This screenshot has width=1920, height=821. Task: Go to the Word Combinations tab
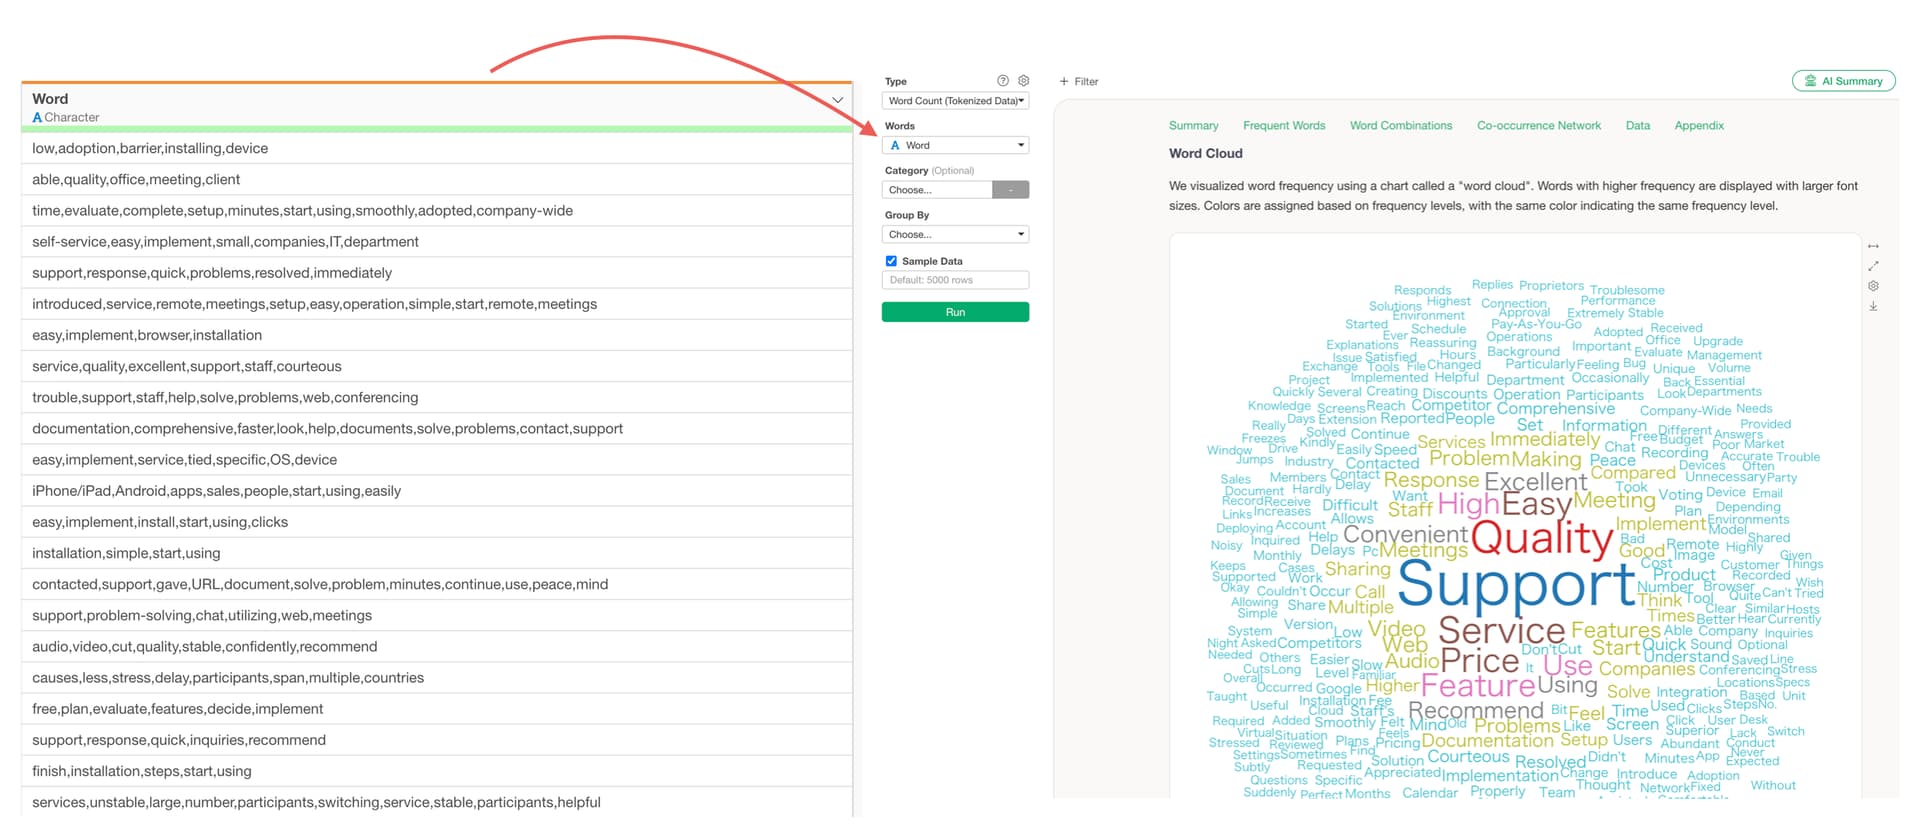[x=1400, y=126]
